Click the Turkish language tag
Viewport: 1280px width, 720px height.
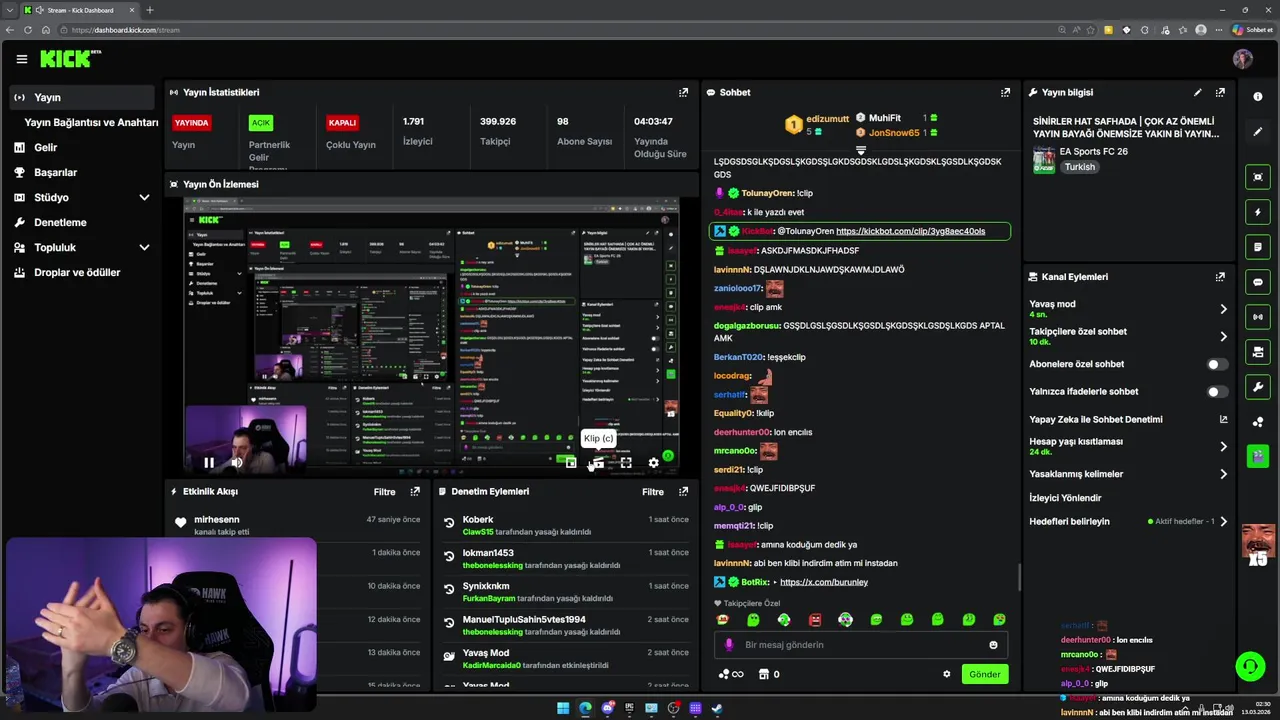(1079, 167)
